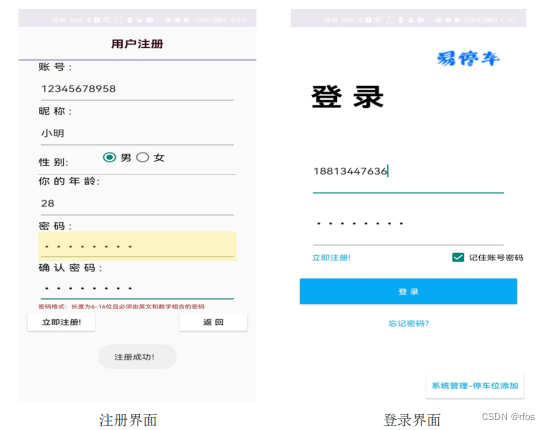The height and width of the screenshot is (430, 550).
Task: Click the 性别: label
Action: tap(53, 162)
